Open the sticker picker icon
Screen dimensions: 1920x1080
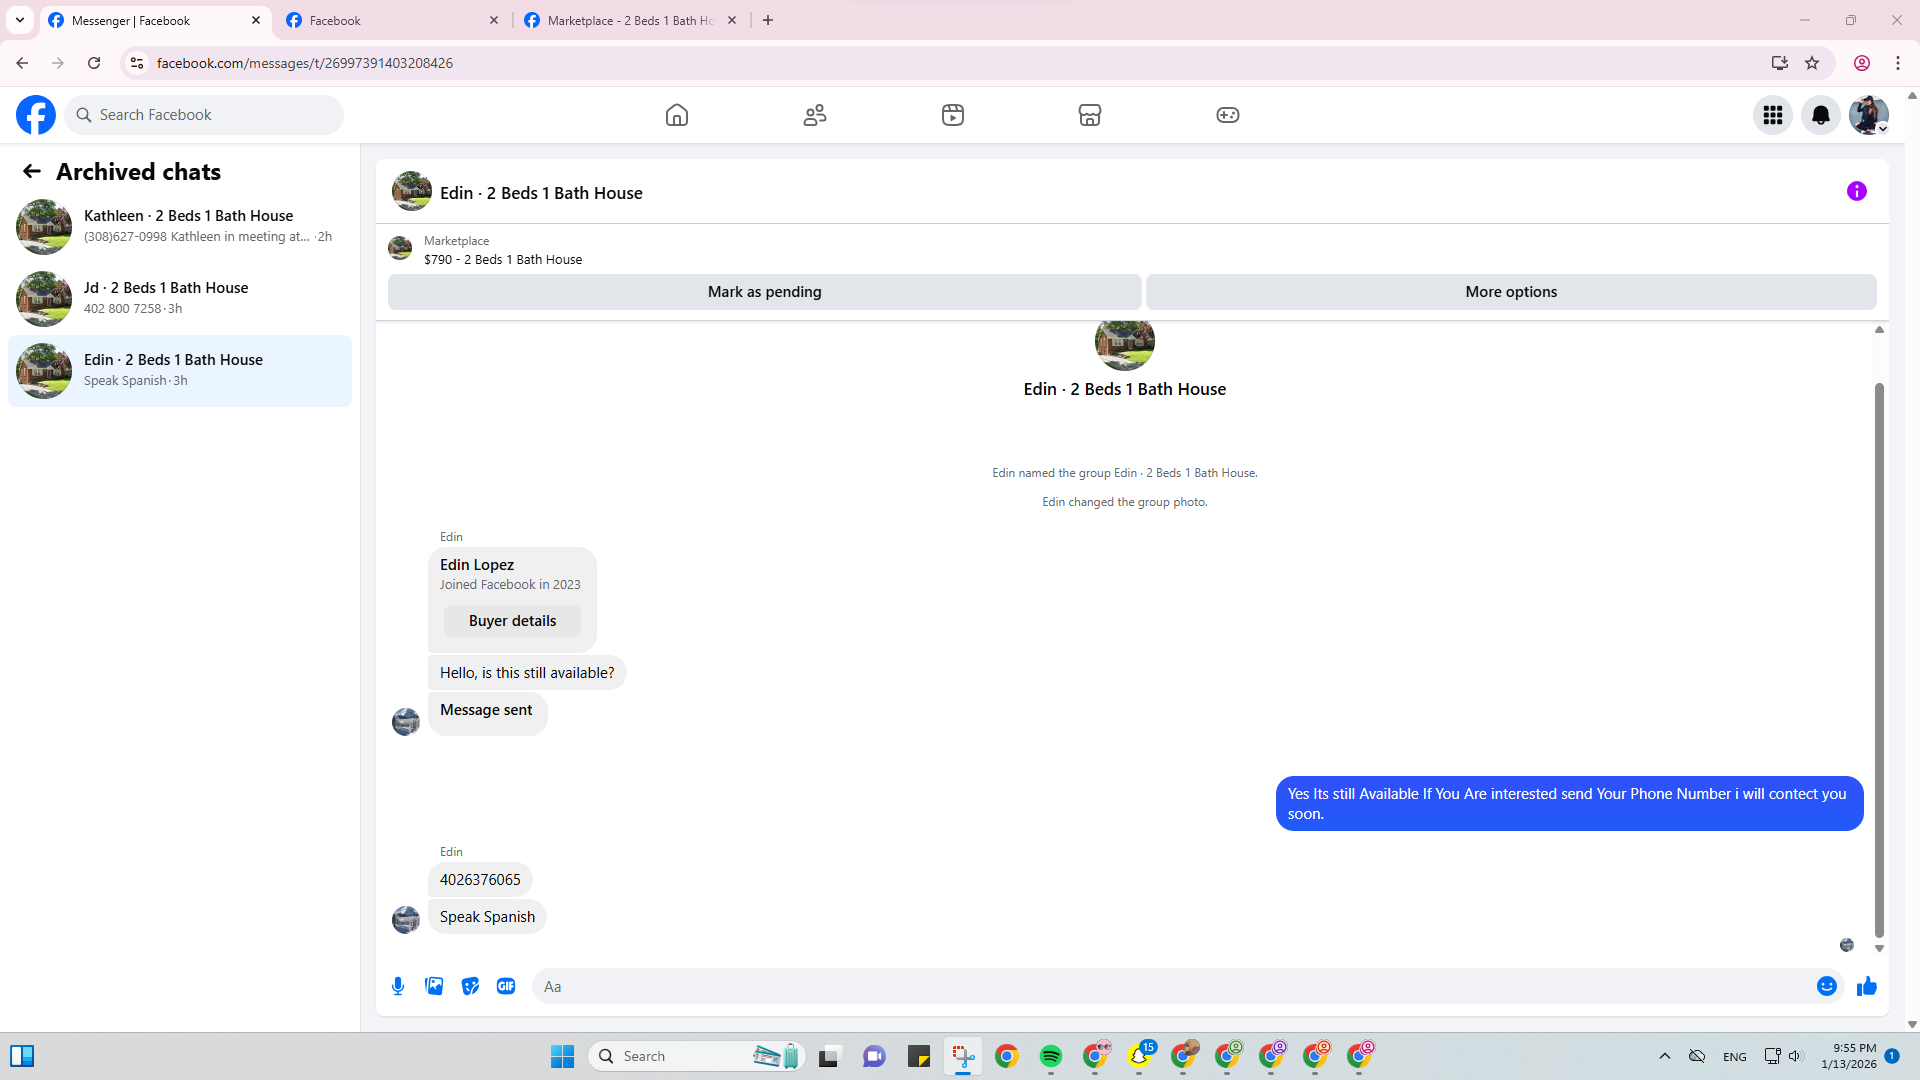pyautogui.click(x=470, y=986)
